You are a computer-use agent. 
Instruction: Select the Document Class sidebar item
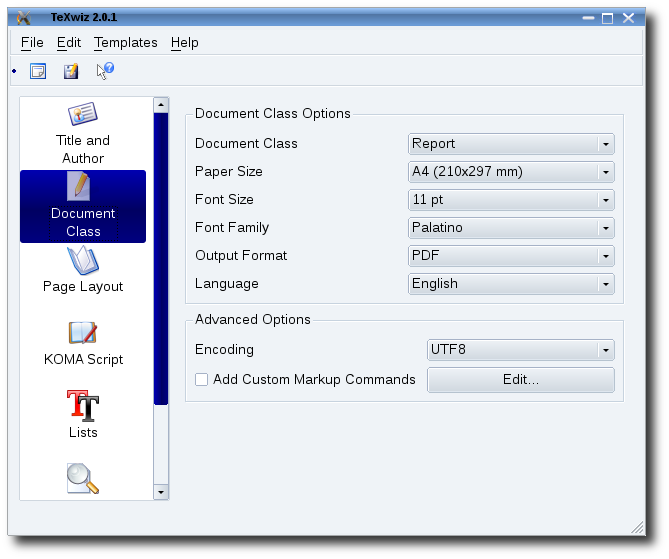[83, 207]
